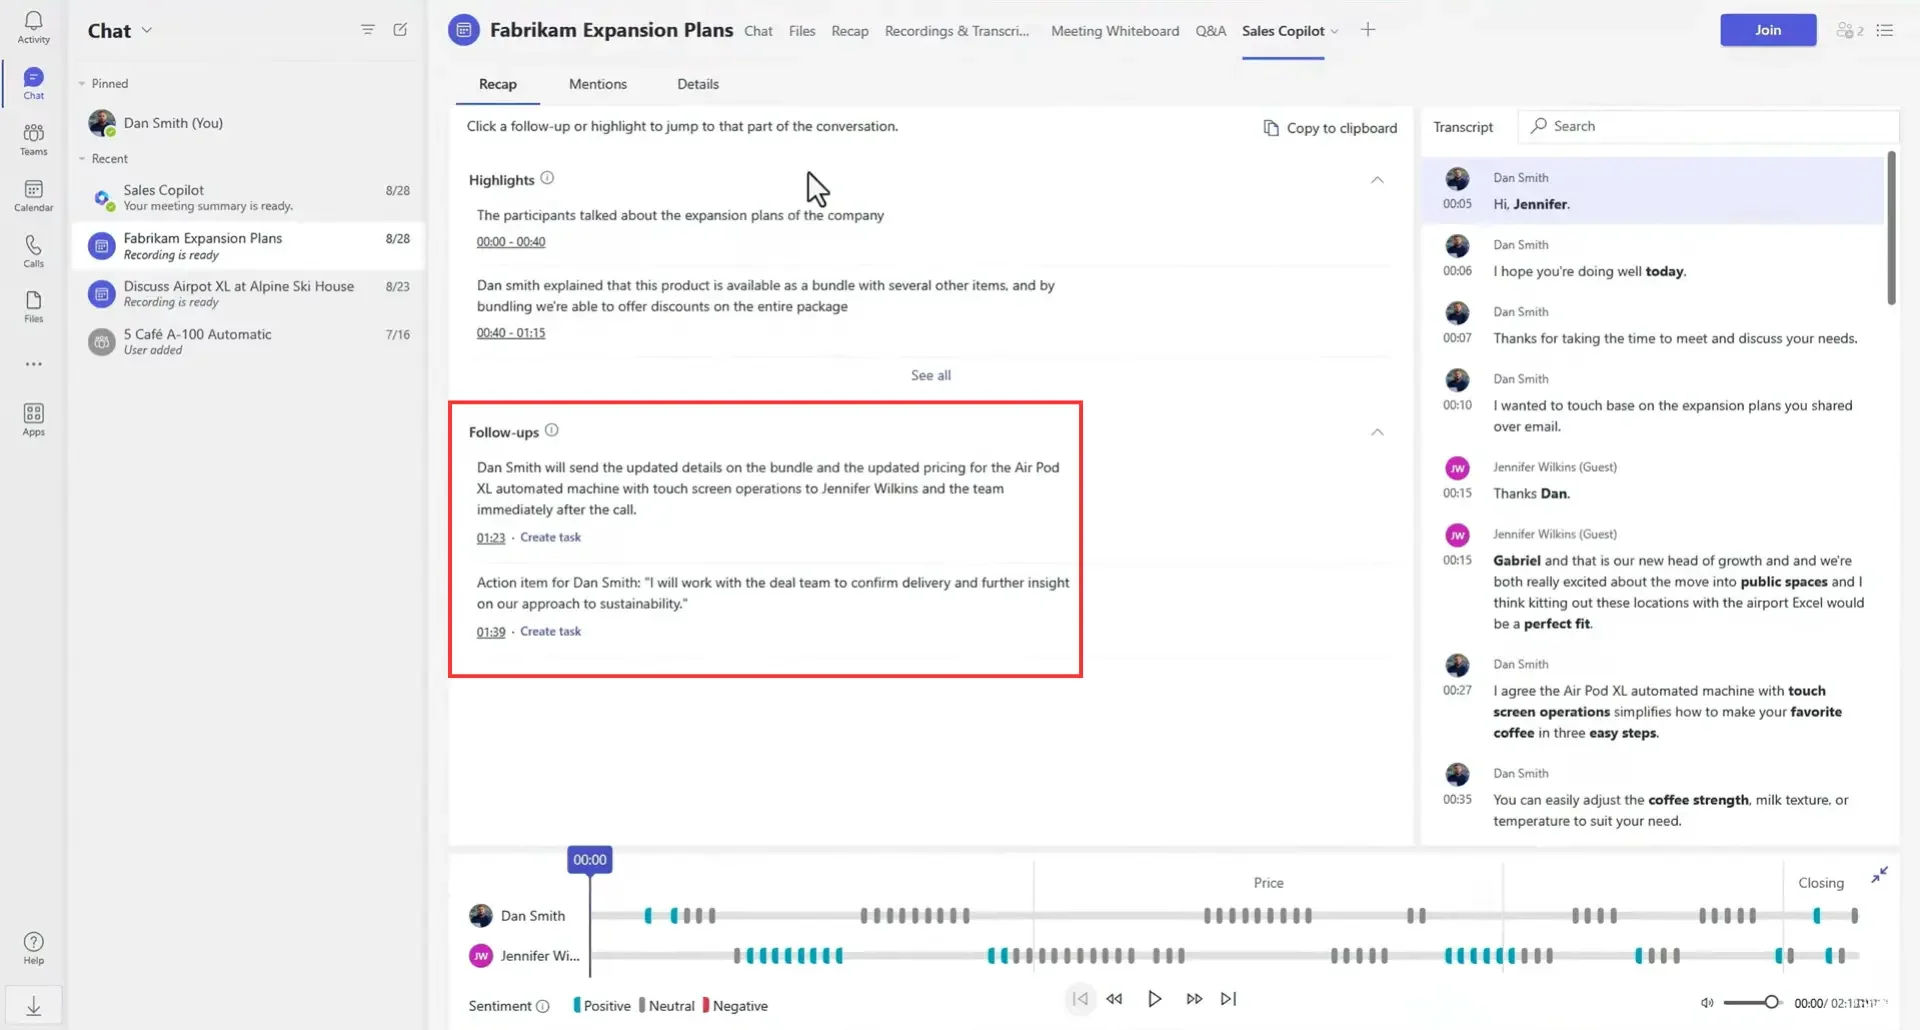Collapse the timeline panel with shrink icon
This screenshot has height=1030, width=1920.
click(1880, 875)
